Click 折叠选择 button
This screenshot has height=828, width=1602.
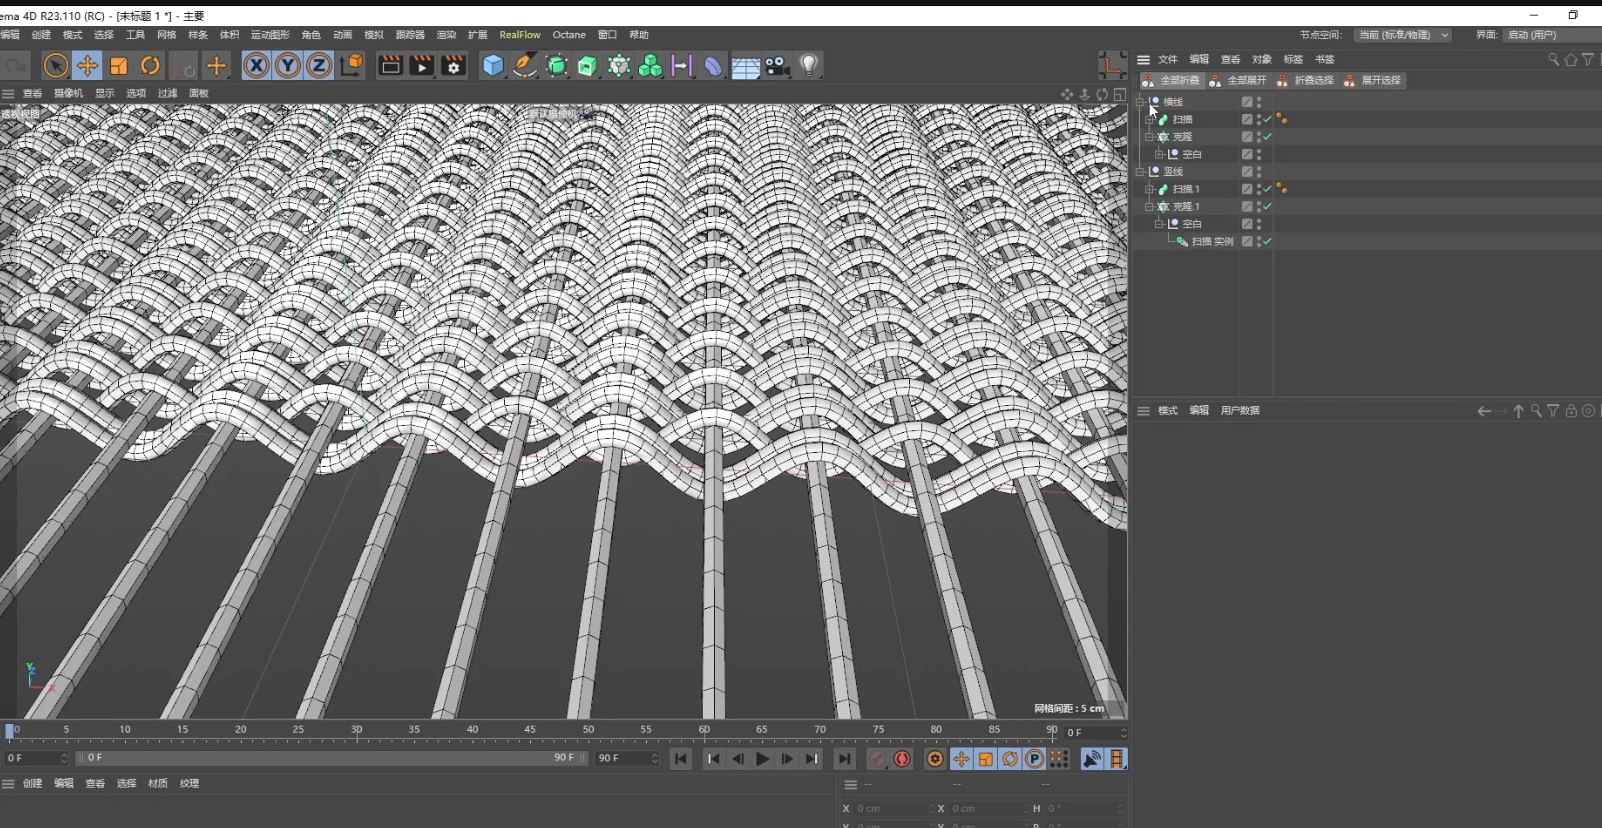[x=1305, y=80]
